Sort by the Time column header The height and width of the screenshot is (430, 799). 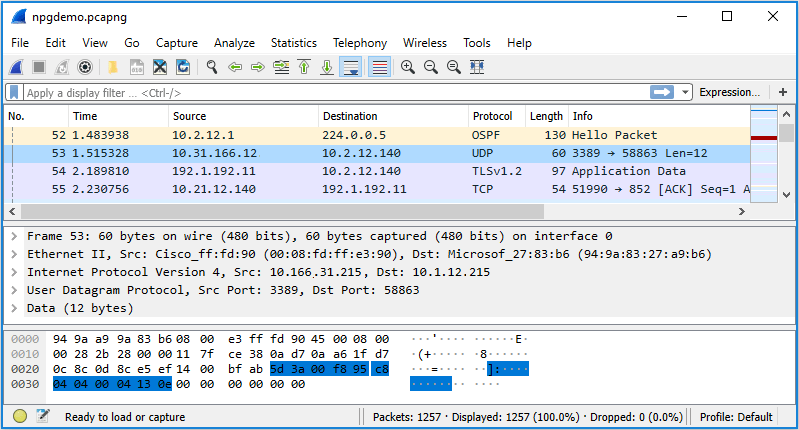pyautogui.click(x=118, y=116)
